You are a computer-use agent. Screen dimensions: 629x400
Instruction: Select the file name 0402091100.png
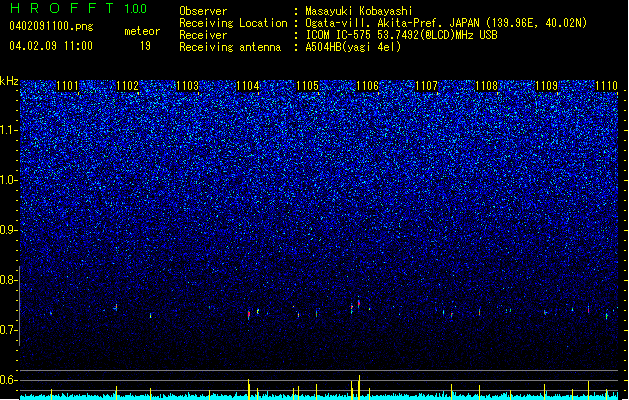(51, 27)
